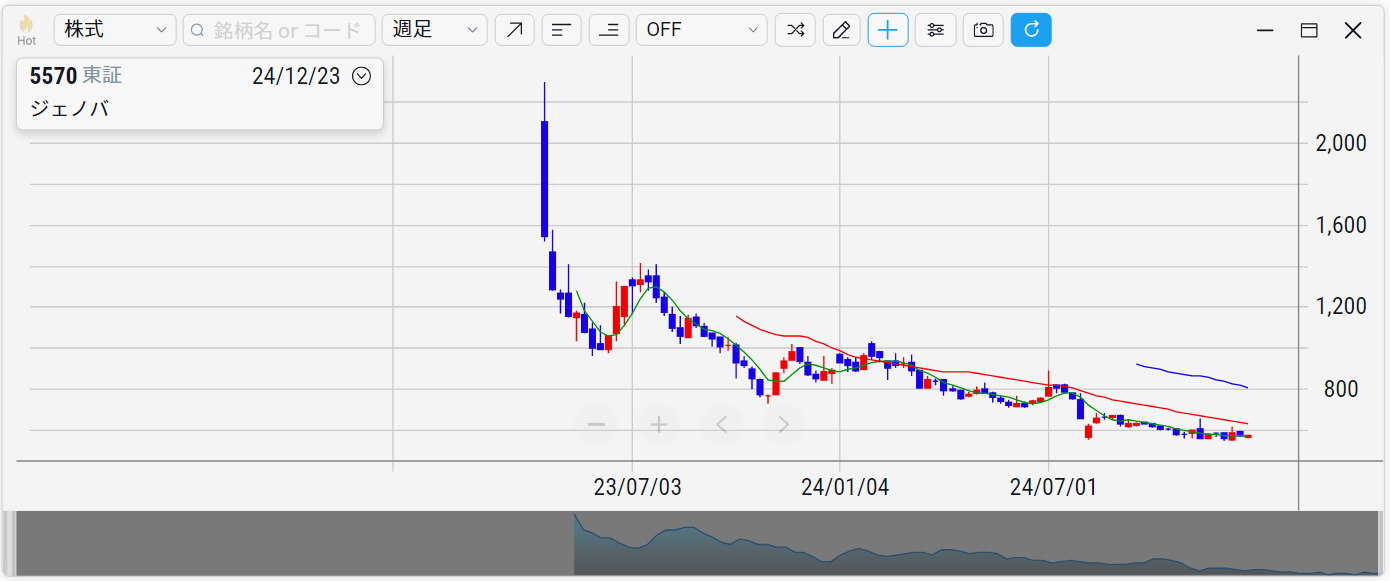
Task: Close the chart window
Action: click(x=1353, y=31)
